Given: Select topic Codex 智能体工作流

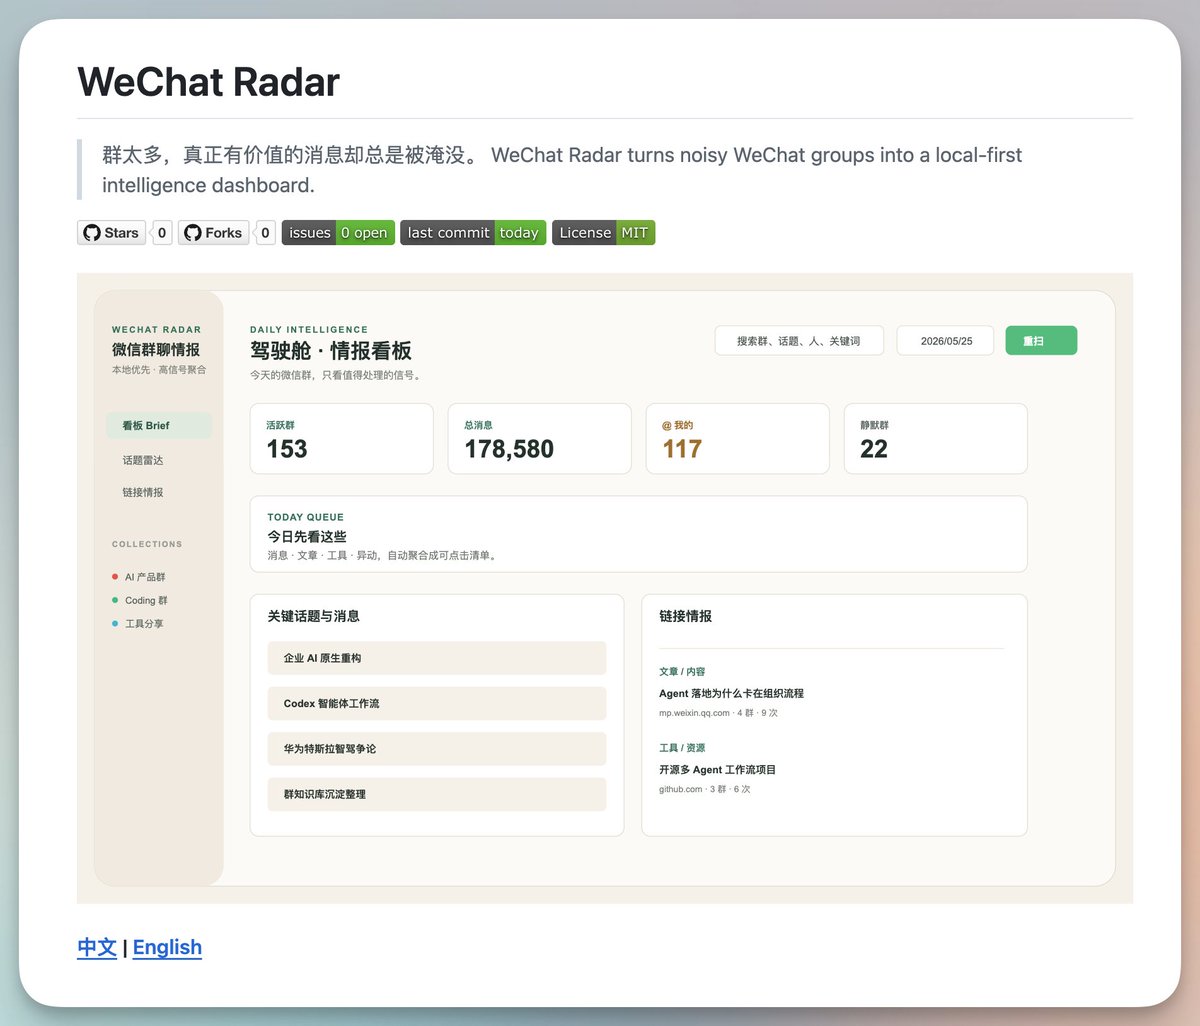Looking at the screenshot, I should point(437,703).
